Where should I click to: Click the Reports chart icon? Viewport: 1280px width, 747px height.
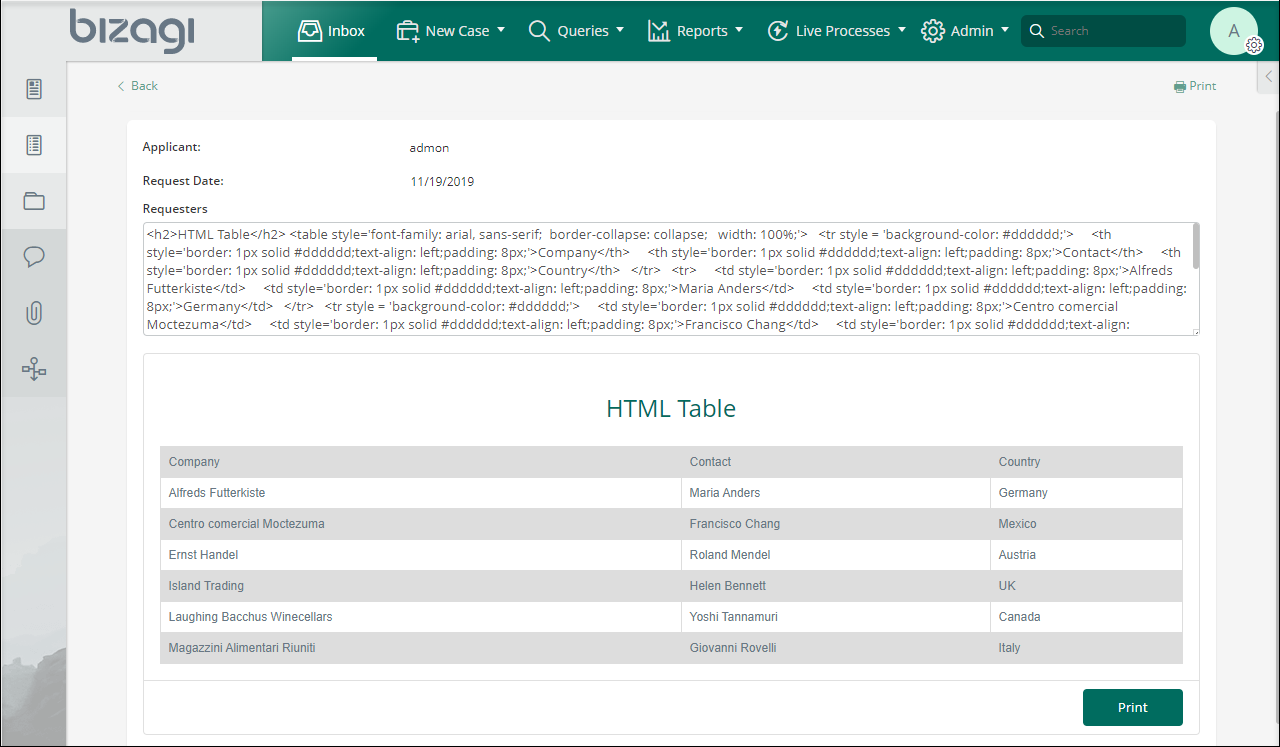coord(658,31)
